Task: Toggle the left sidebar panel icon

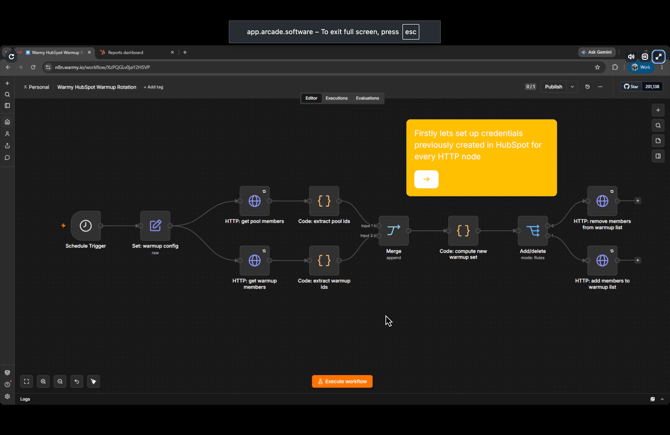Action: pyautogui.click(x=7, y=106)
